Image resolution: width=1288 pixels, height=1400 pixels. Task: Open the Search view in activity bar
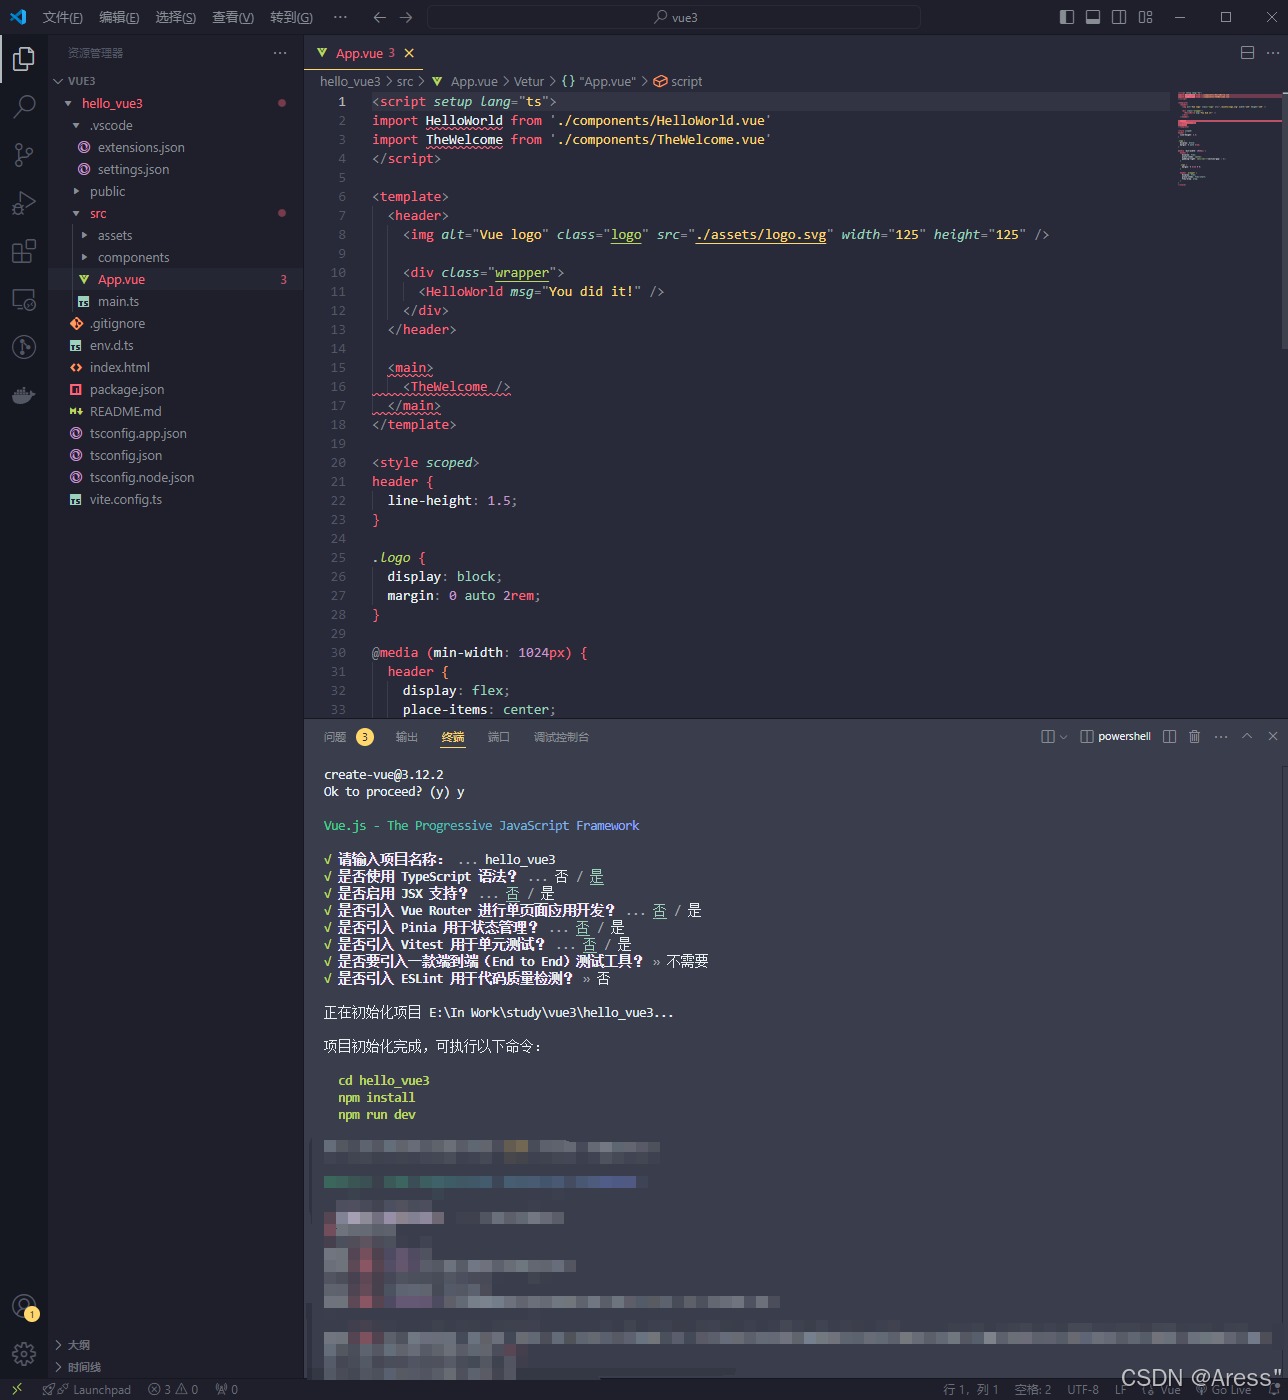(24, 107)
